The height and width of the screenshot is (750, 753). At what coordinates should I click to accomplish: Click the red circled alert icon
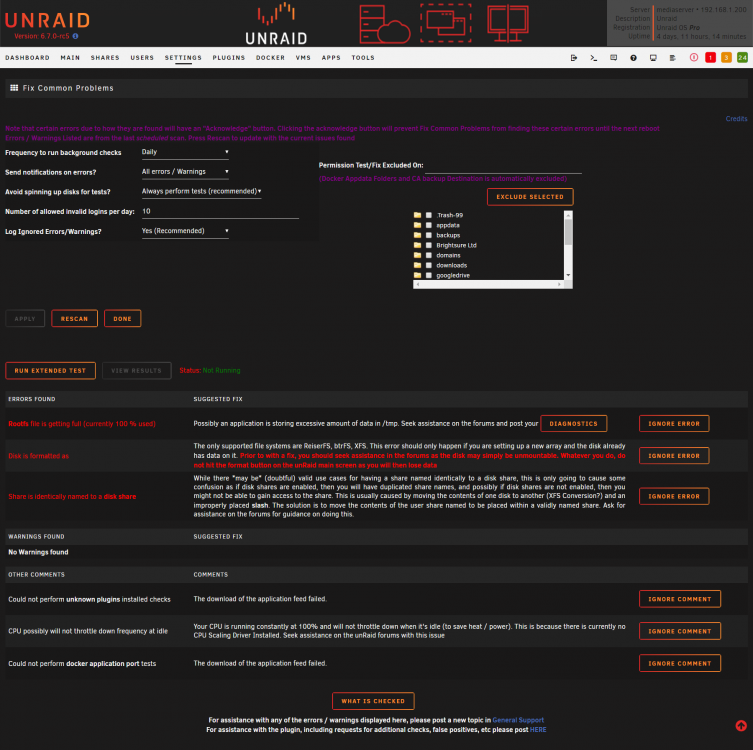point(693,58)
